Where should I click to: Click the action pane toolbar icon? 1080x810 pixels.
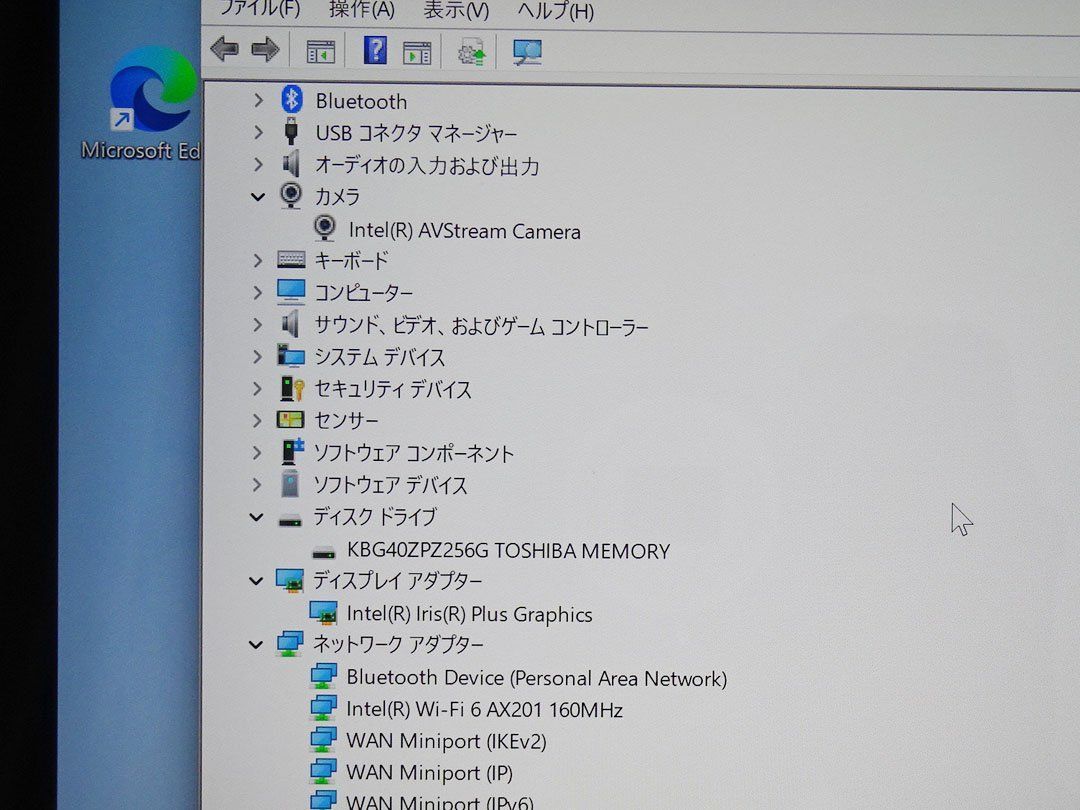point(417,51)
